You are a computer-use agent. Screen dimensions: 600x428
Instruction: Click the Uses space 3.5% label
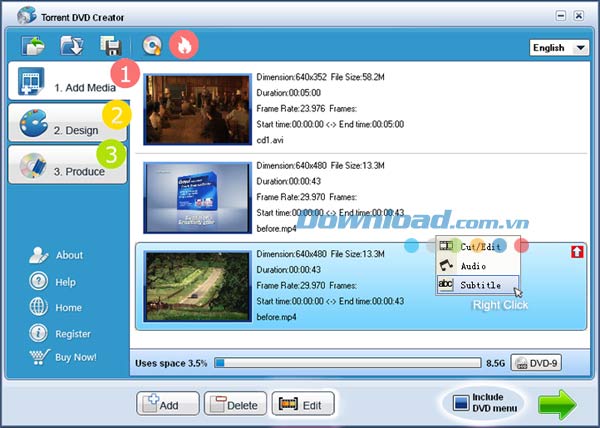tap(171, 363)
